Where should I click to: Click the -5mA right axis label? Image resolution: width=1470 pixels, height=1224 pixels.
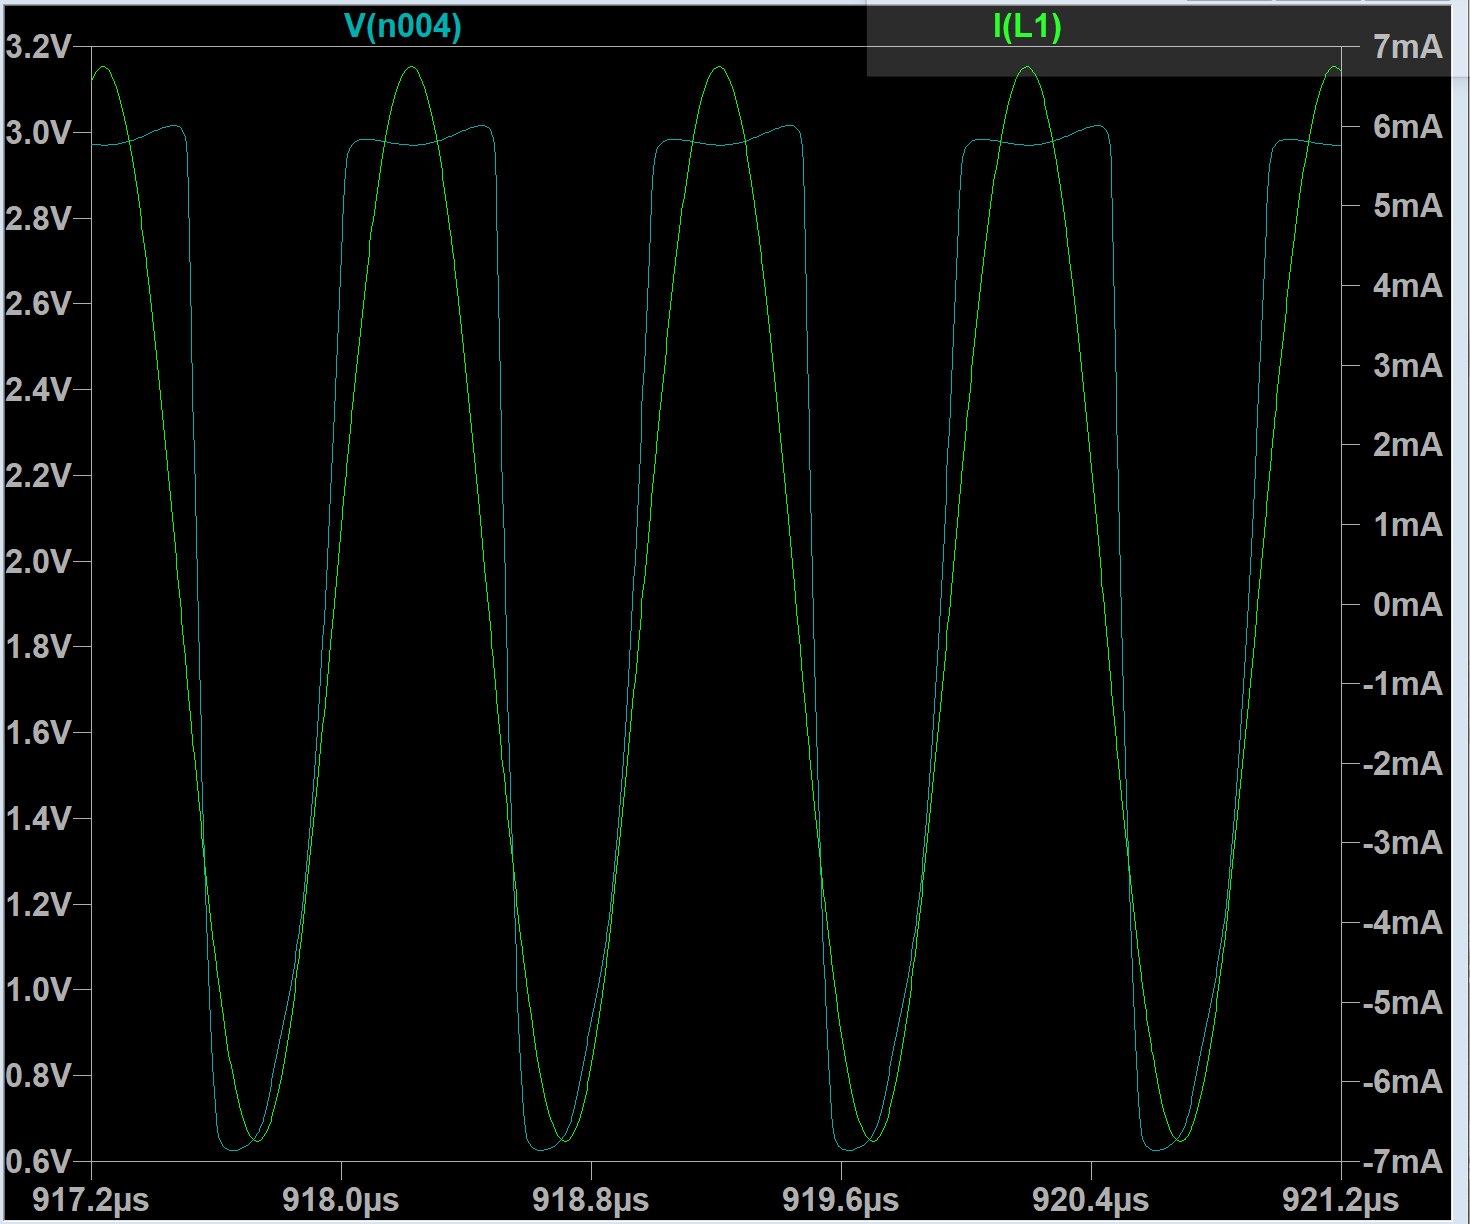(1403, 1002)
